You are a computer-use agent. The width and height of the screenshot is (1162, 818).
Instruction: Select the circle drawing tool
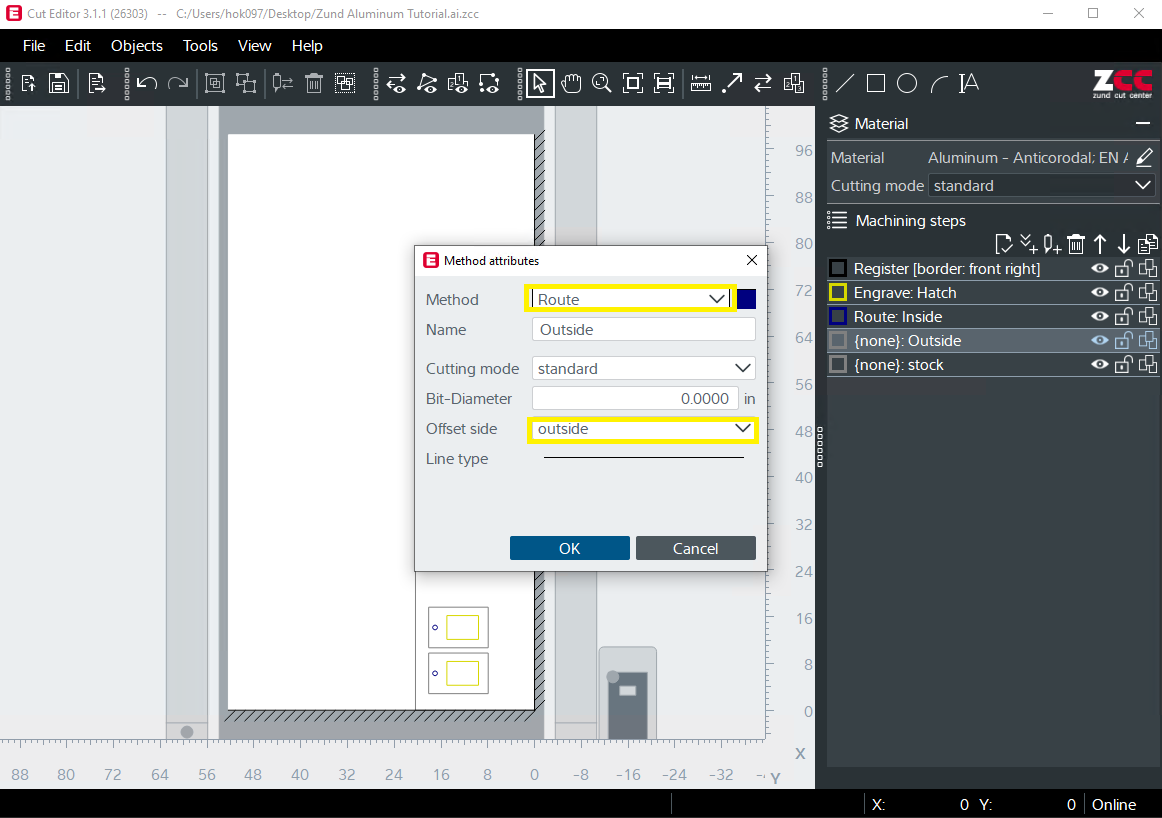coord(907,84)
